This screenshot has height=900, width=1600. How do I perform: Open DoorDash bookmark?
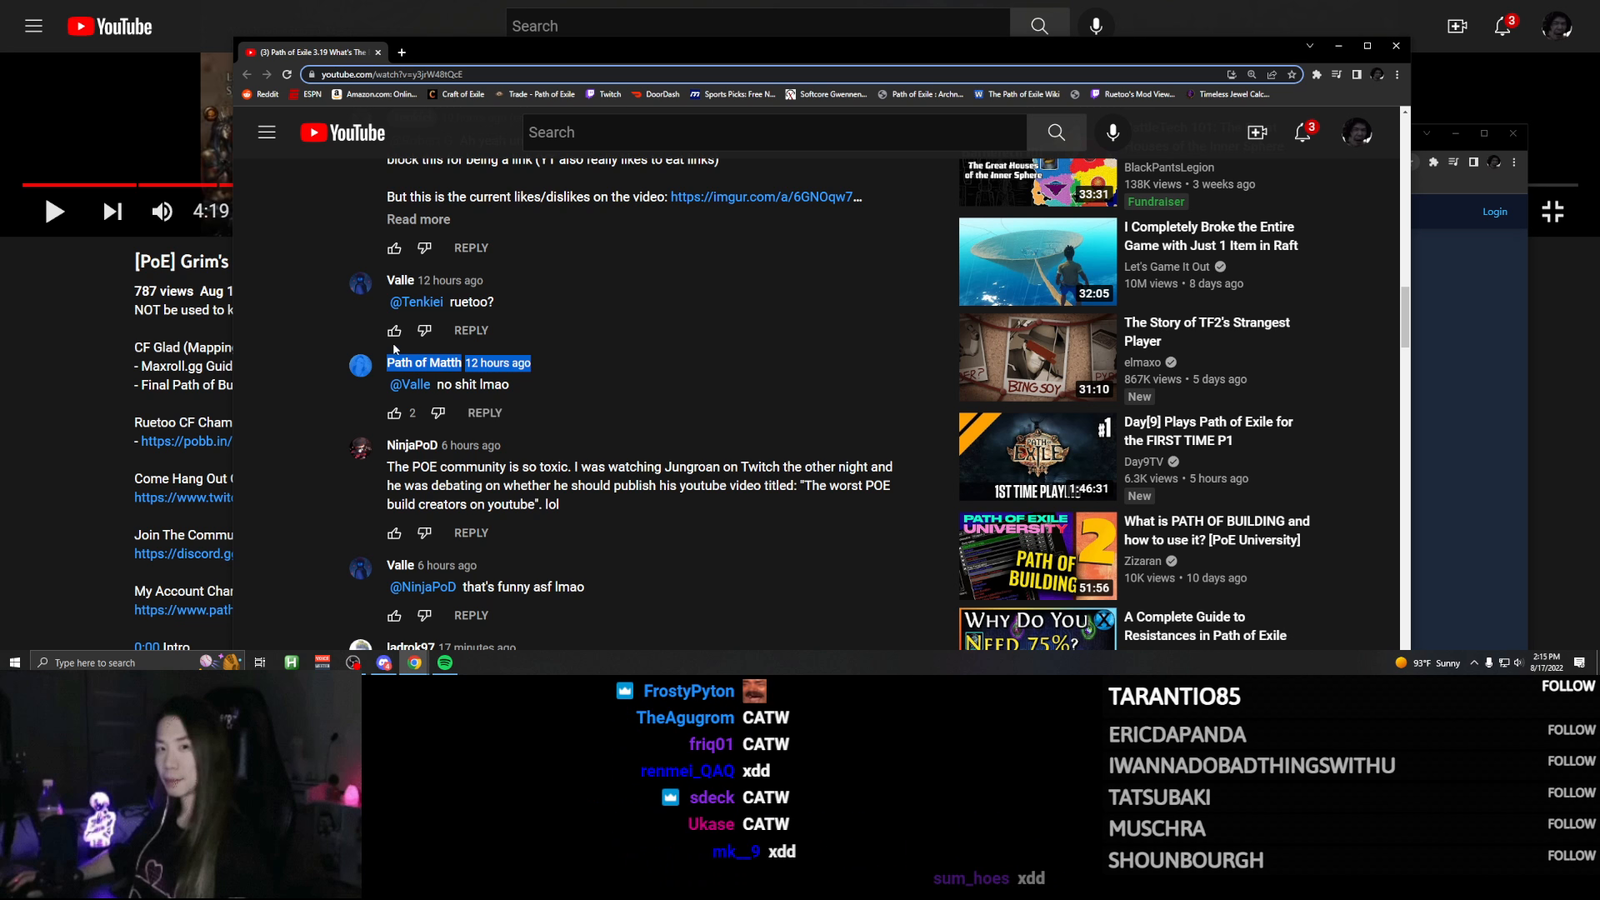[x=655, y=94]
